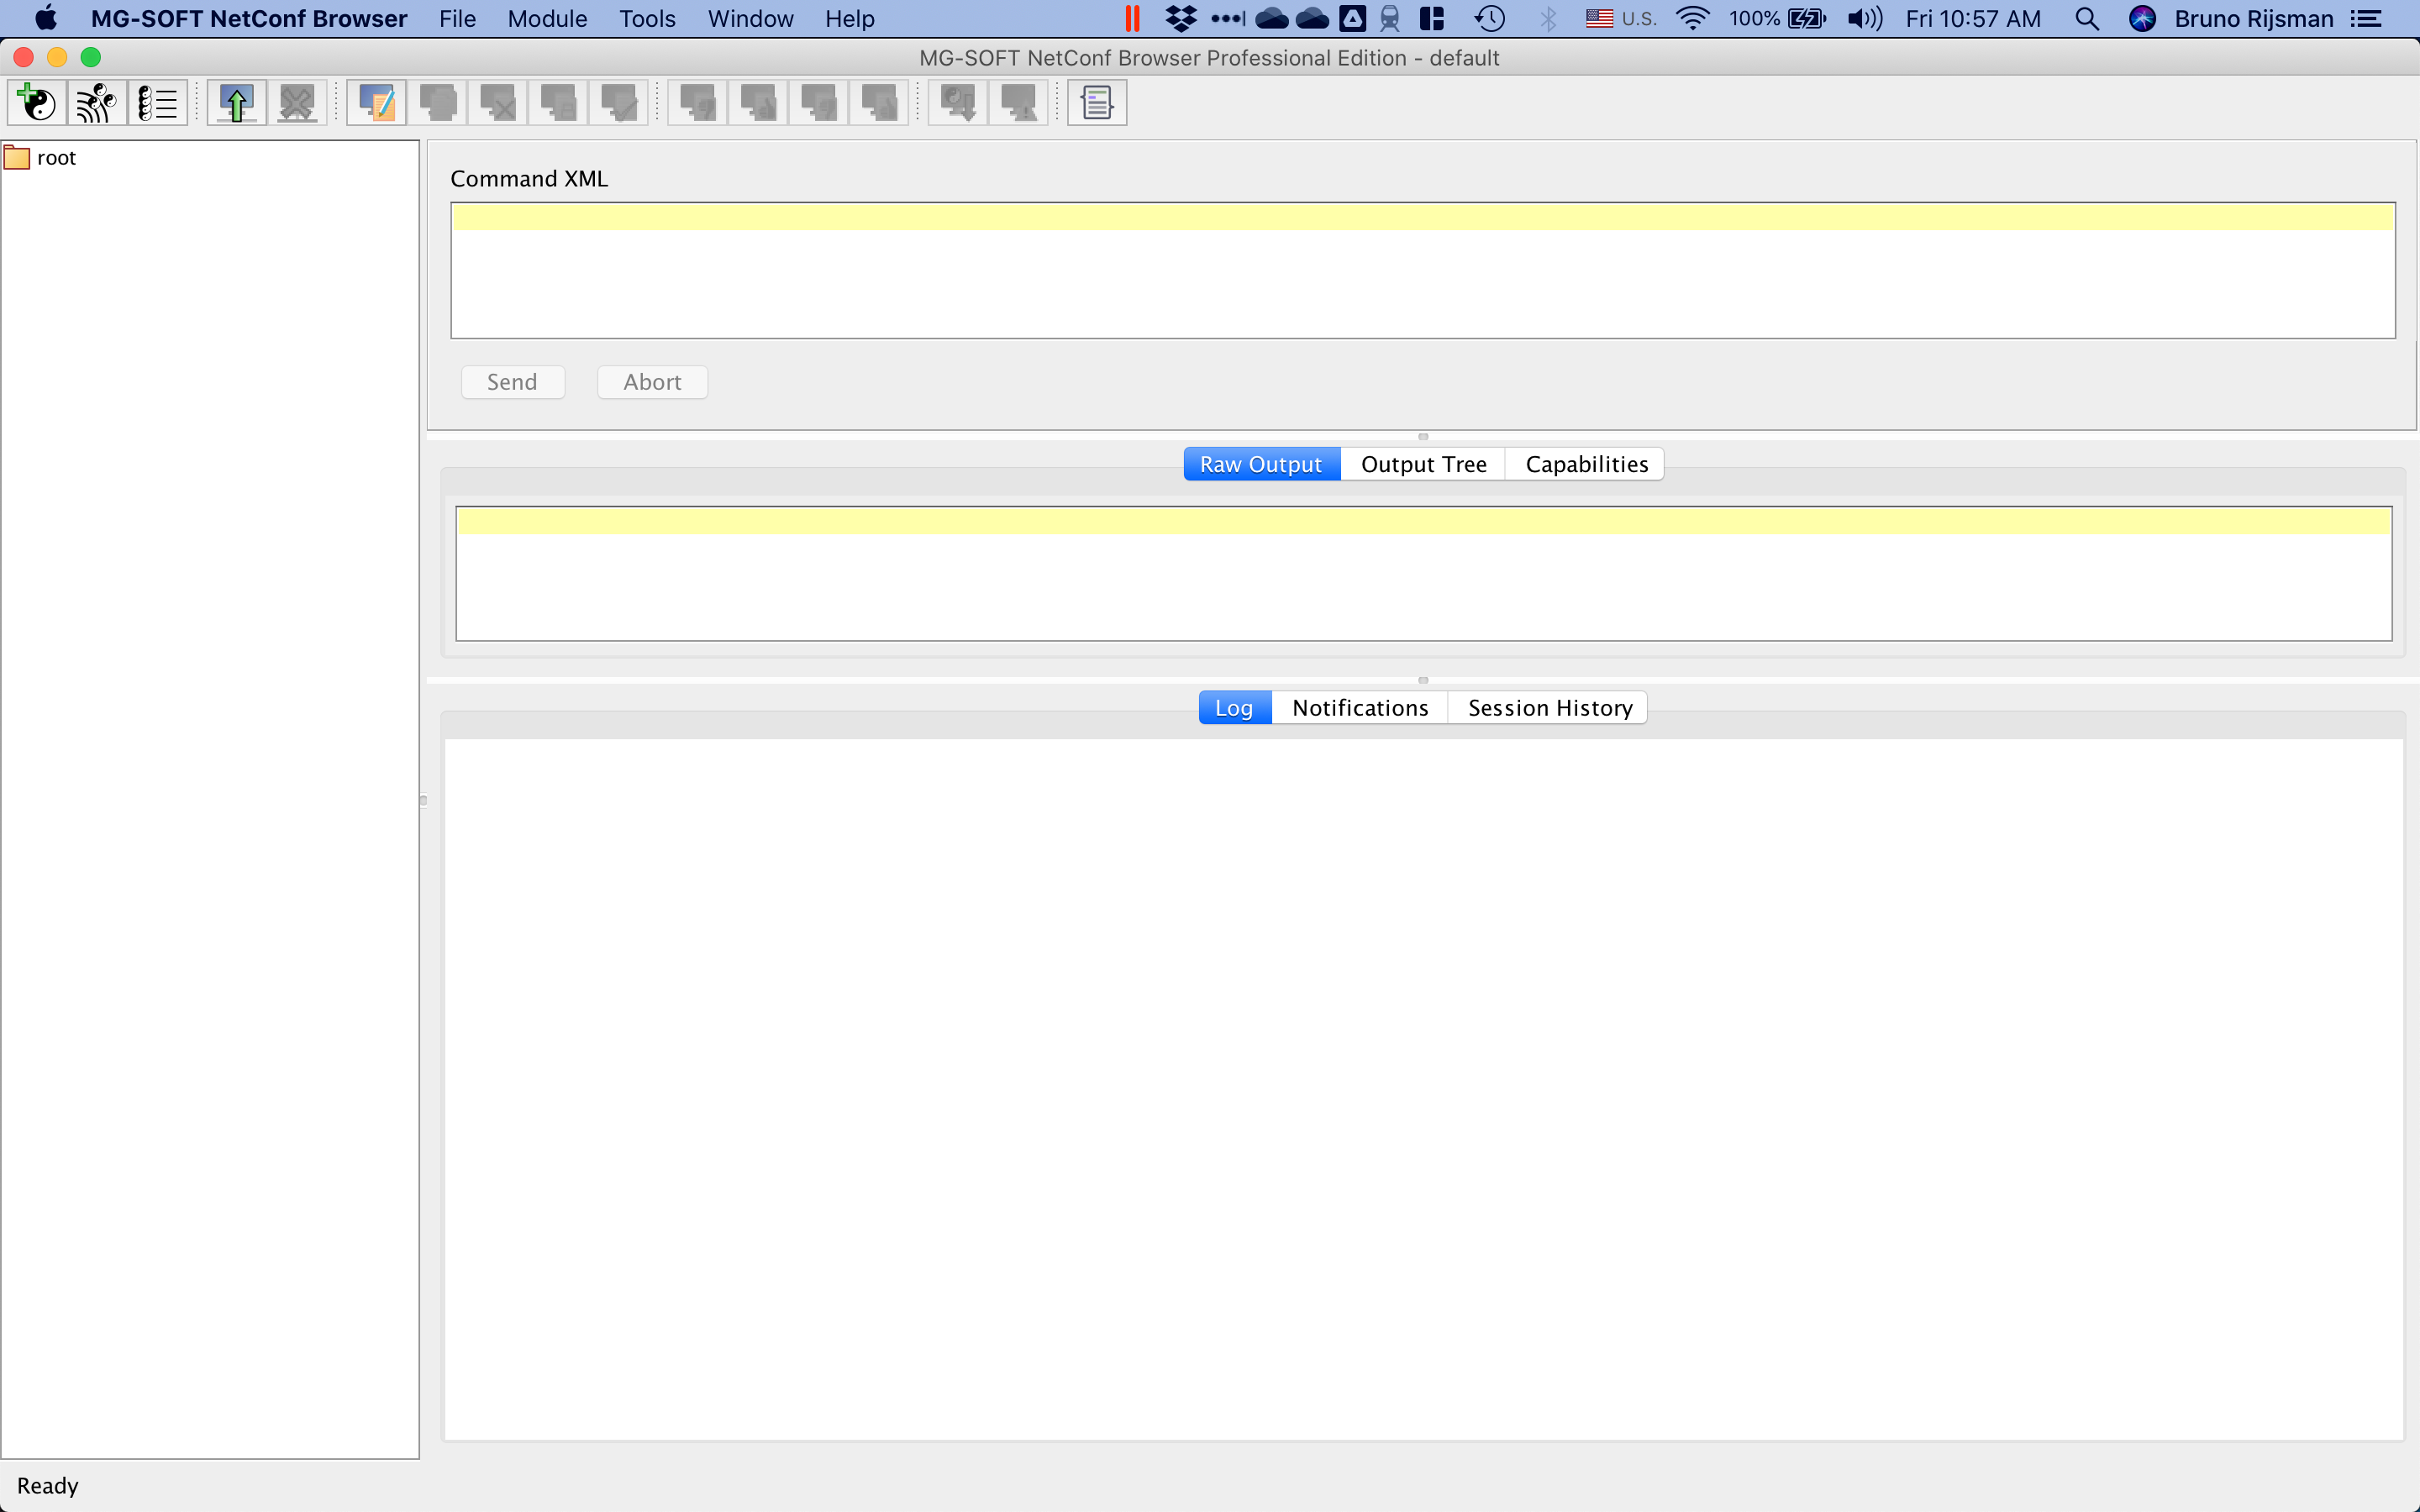The width and height of the screenshot is (2420, 1512).
Task: Connect using the green up-arrow toolbar icon
Action: 235,102
